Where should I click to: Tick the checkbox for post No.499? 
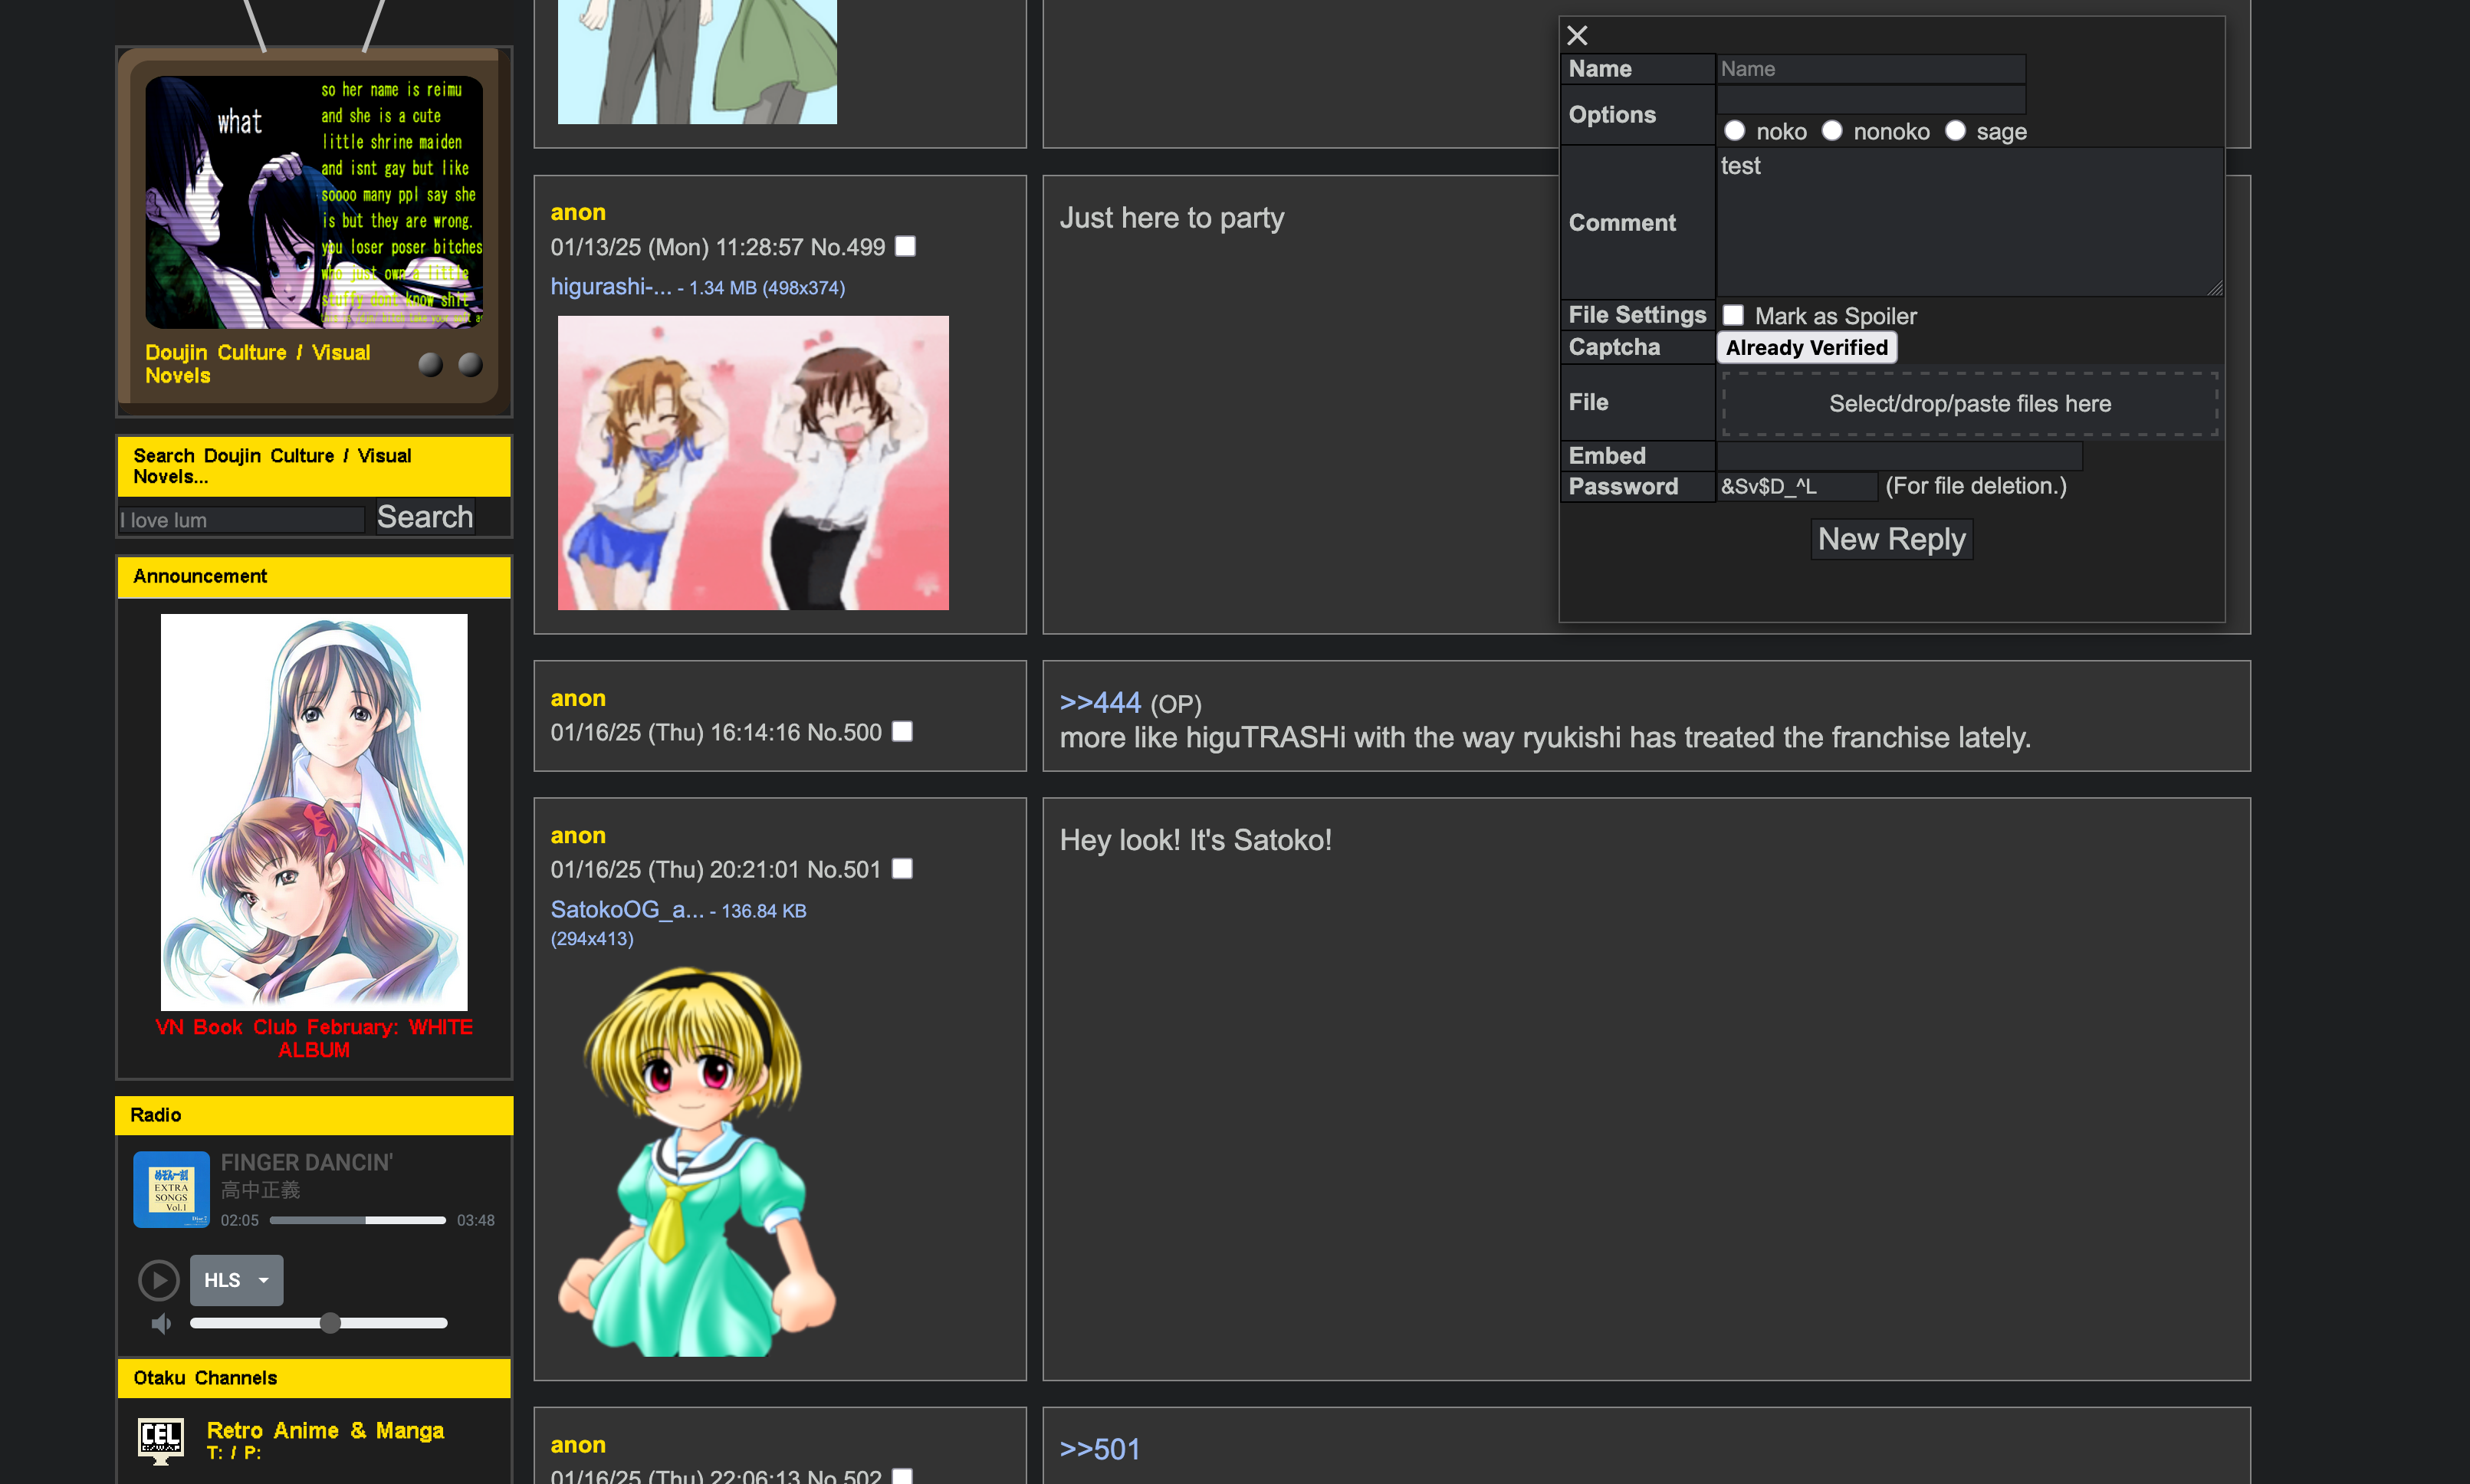tap(905, 246)
